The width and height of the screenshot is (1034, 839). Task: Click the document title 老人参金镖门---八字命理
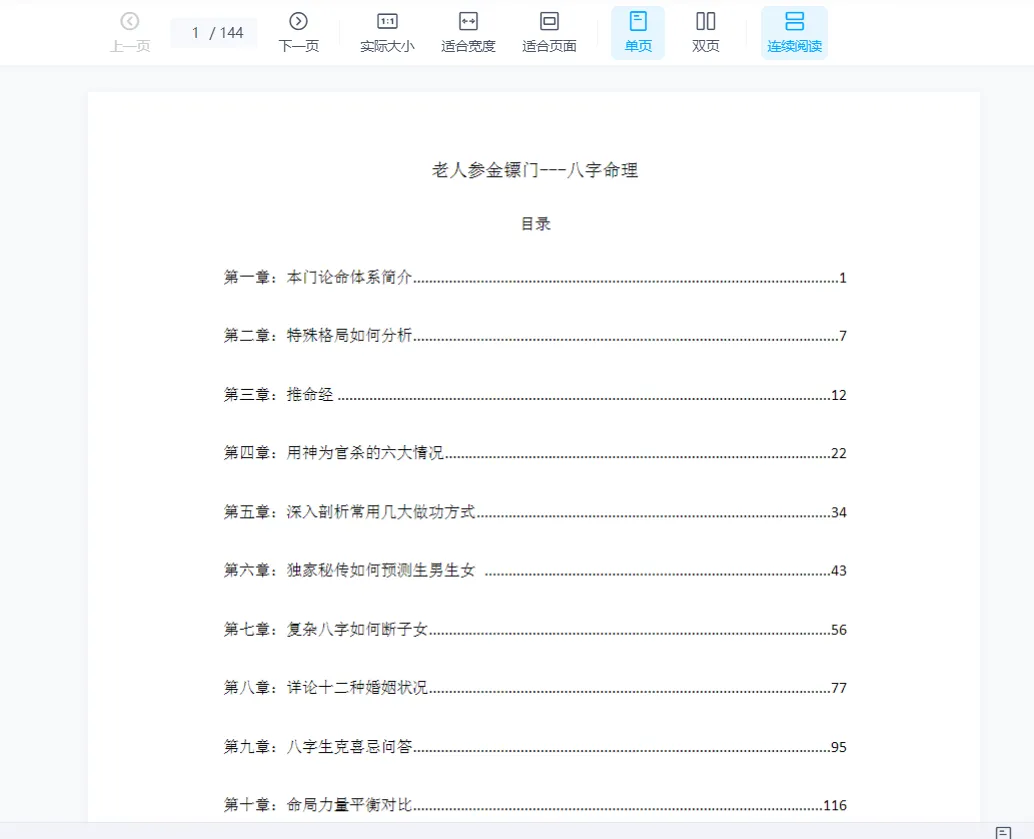(x=535, y=170)
